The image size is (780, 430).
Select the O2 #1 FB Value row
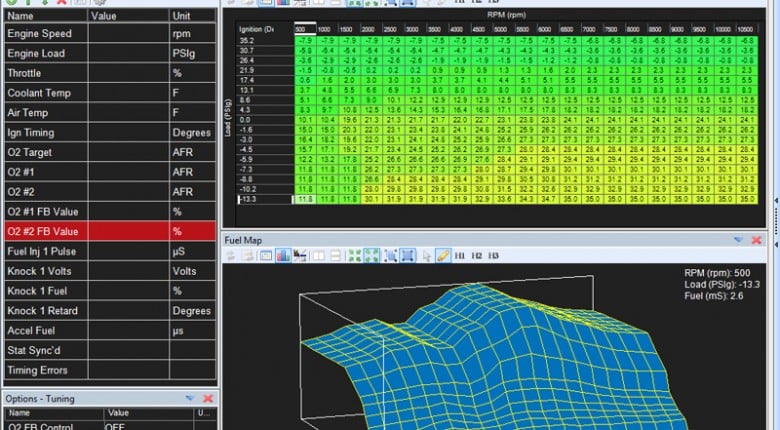coord(110,212)
